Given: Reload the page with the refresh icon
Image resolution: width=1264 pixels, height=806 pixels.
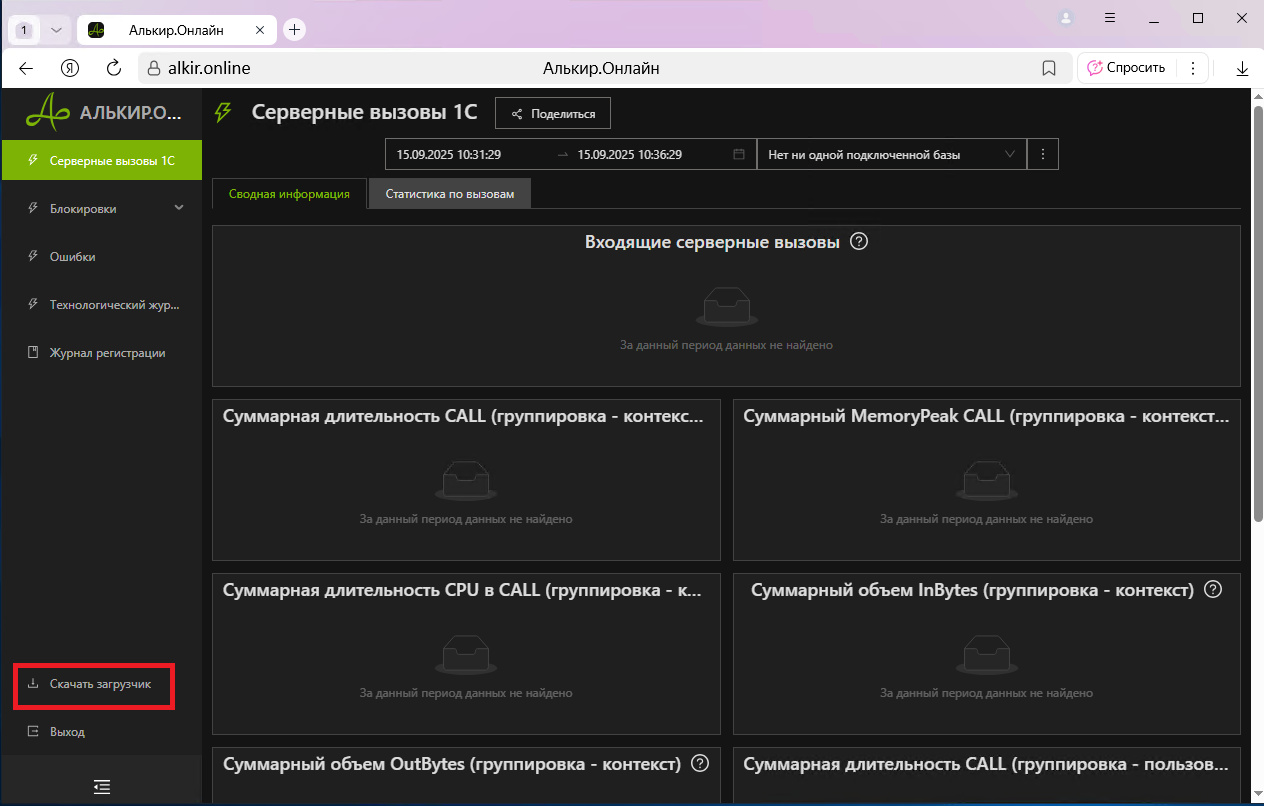Looking at the screenshot, I should click(x=114, y=68).
